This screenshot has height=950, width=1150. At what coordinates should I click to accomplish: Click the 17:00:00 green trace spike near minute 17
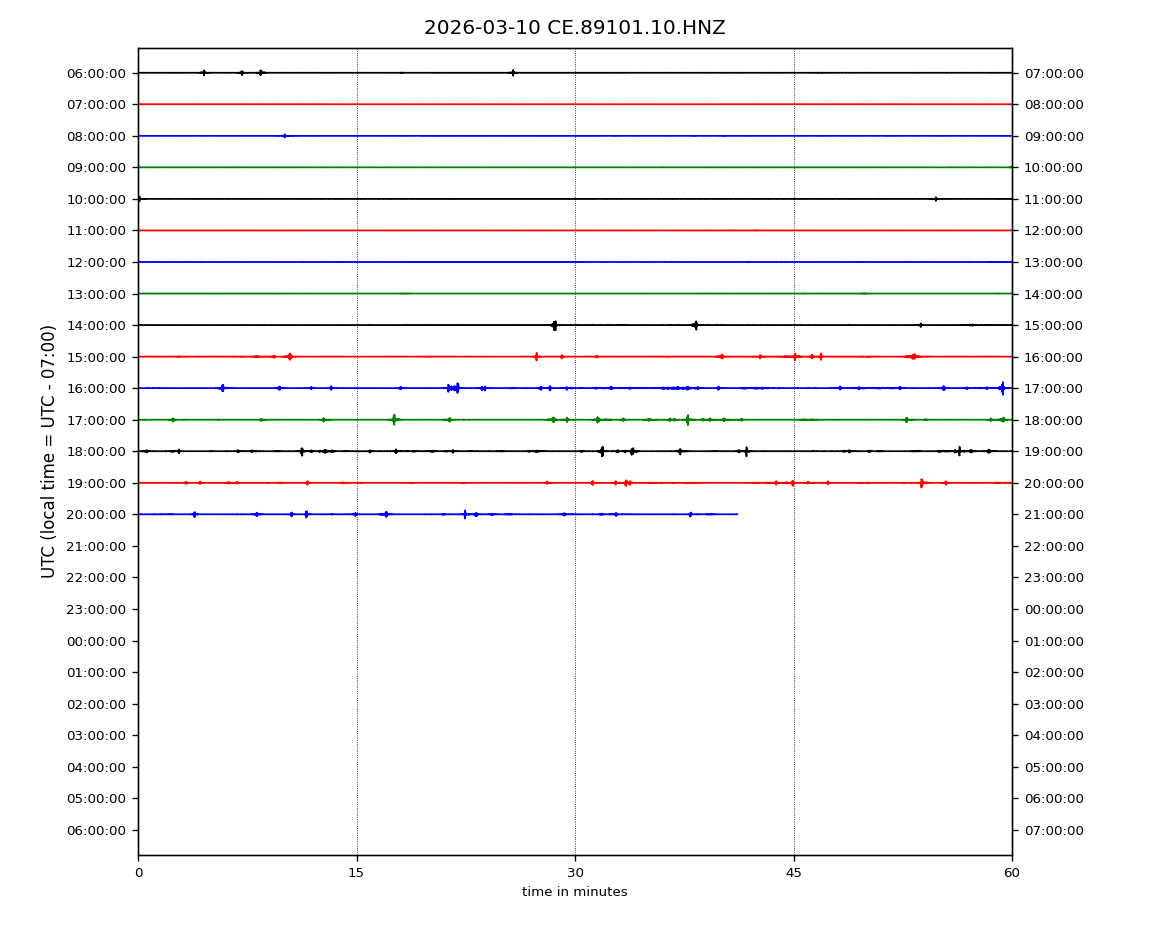394,420
